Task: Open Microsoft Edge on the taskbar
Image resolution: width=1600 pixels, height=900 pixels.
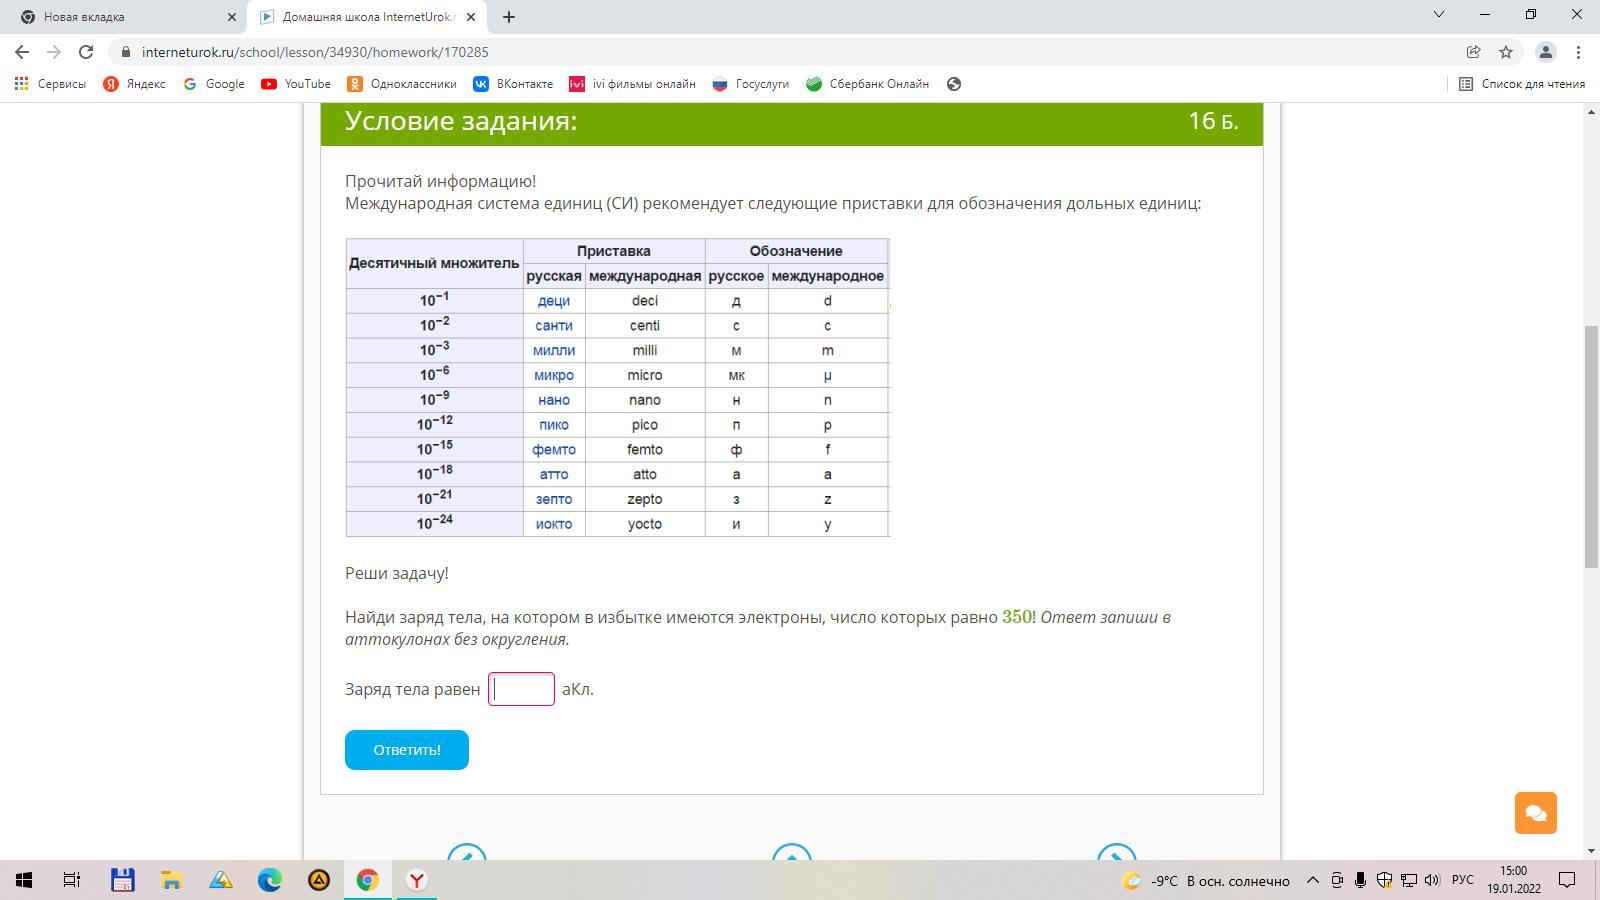Action: point(269,880)
